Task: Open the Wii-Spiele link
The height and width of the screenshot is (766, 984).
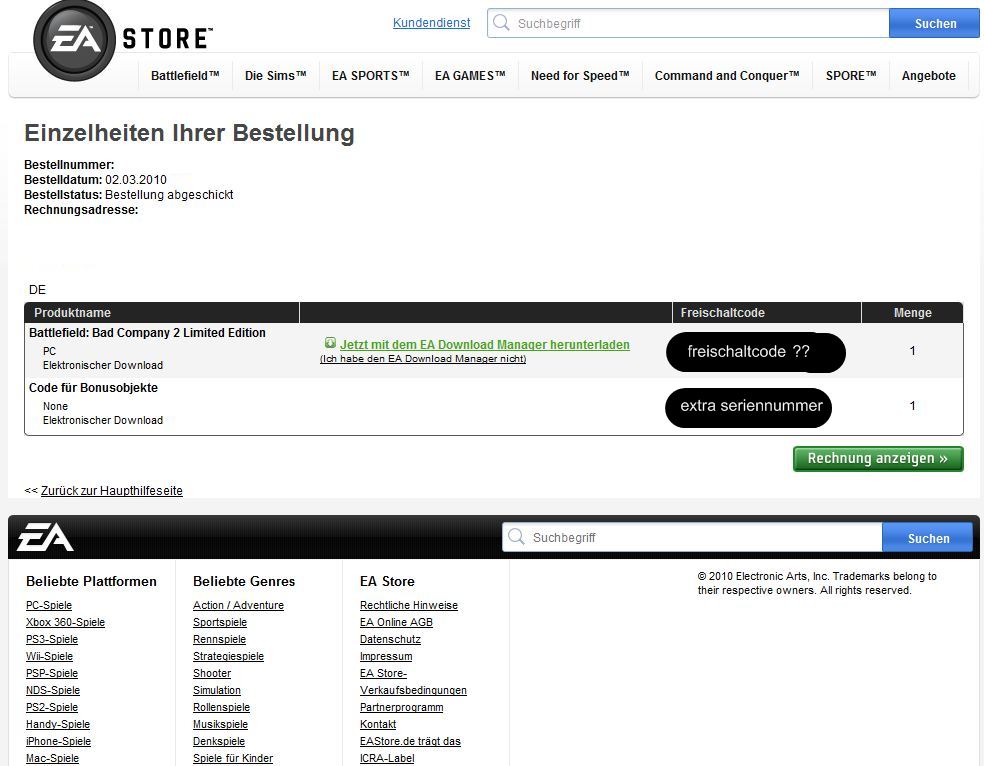Action: coord(50,656)
